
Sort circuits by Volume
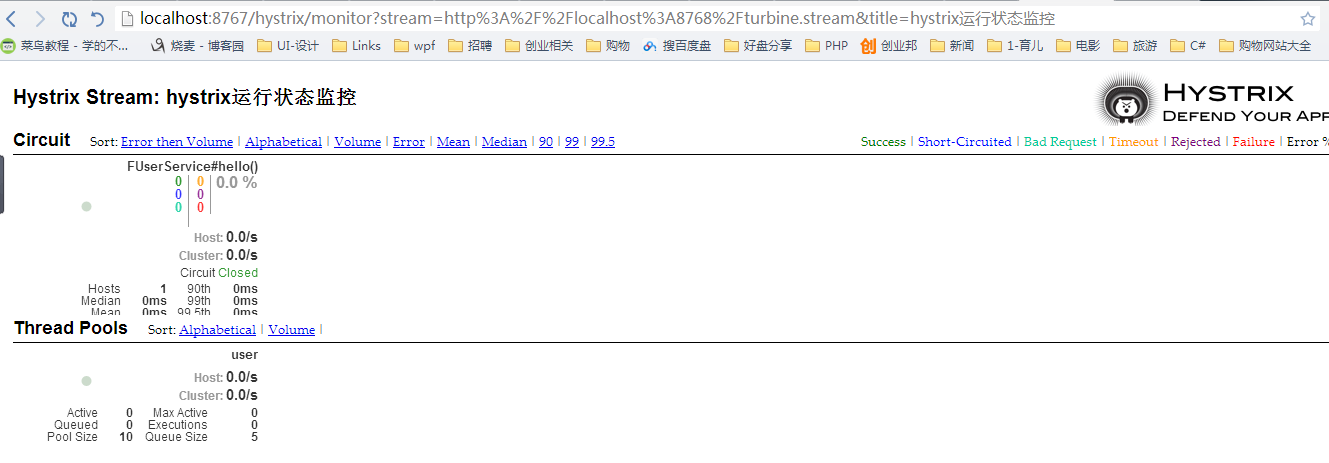[x=357, y=142]
